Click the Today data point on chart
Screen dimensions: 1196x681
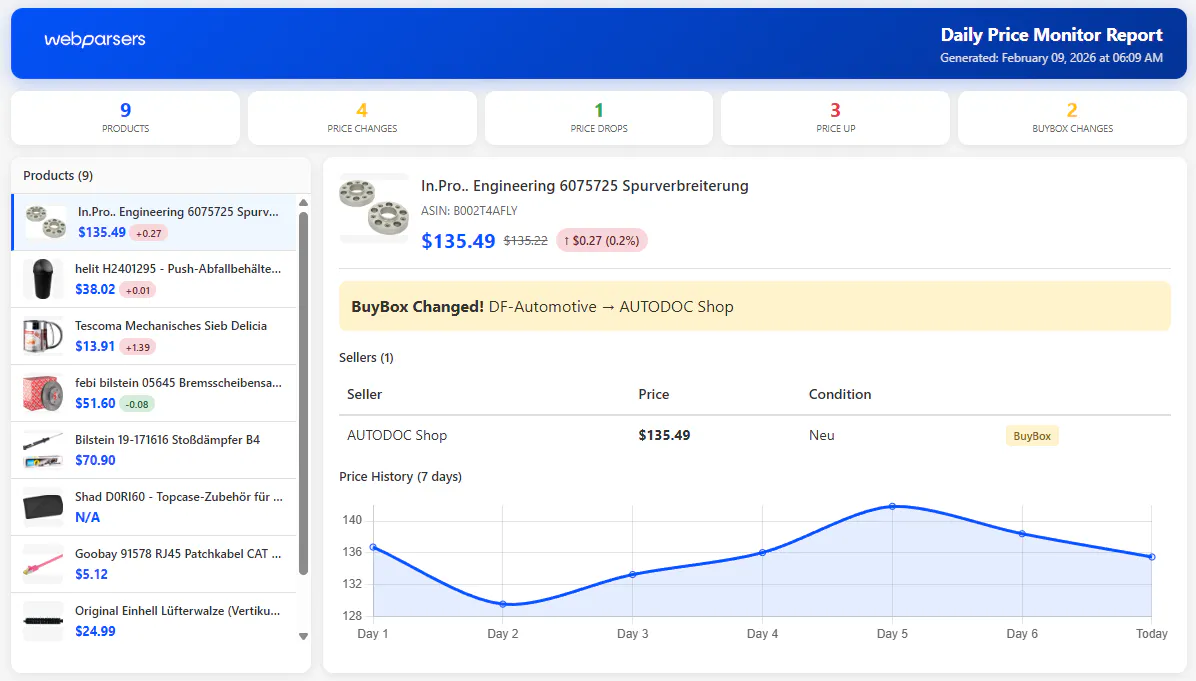pyautogui.click(x=1152, y=557)
